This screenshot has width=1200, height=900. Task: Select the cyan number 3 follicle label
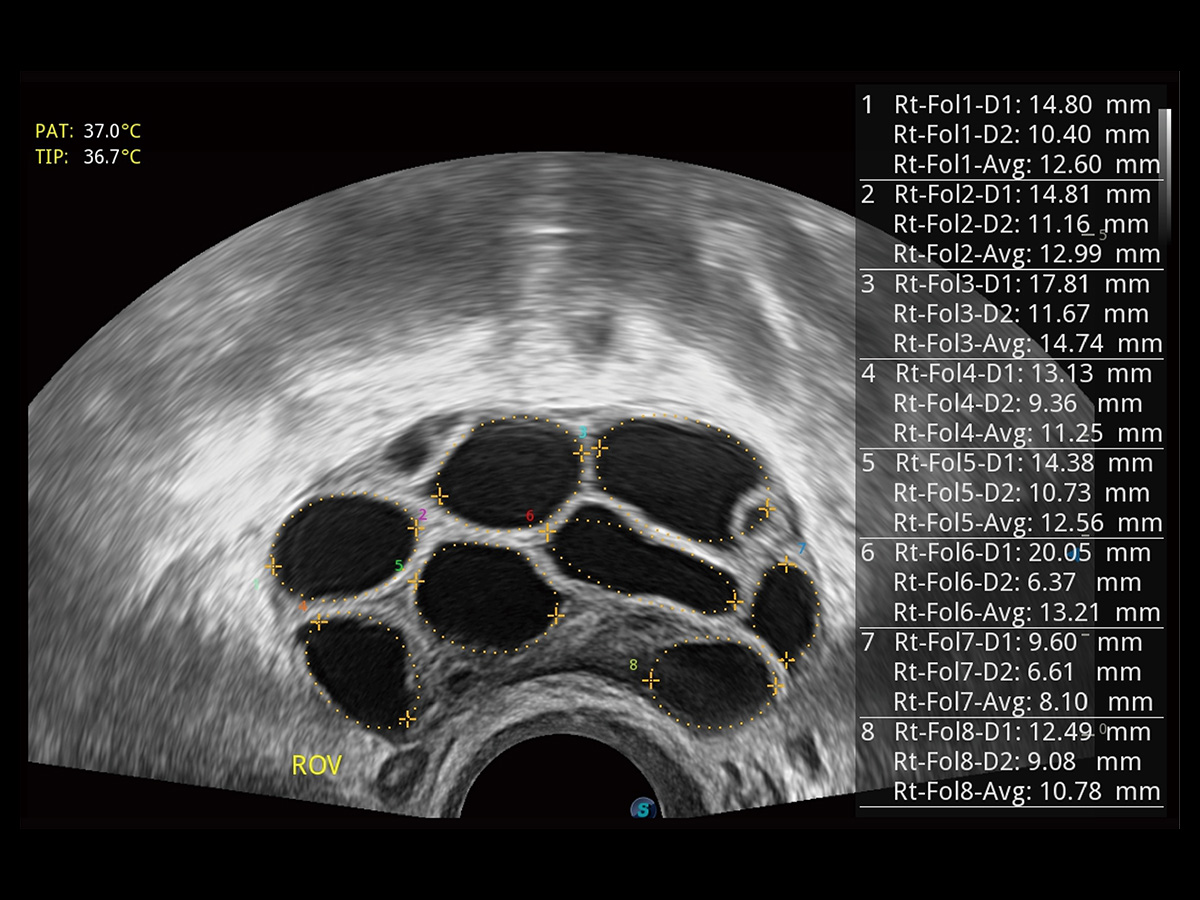(x=583, y=433)
